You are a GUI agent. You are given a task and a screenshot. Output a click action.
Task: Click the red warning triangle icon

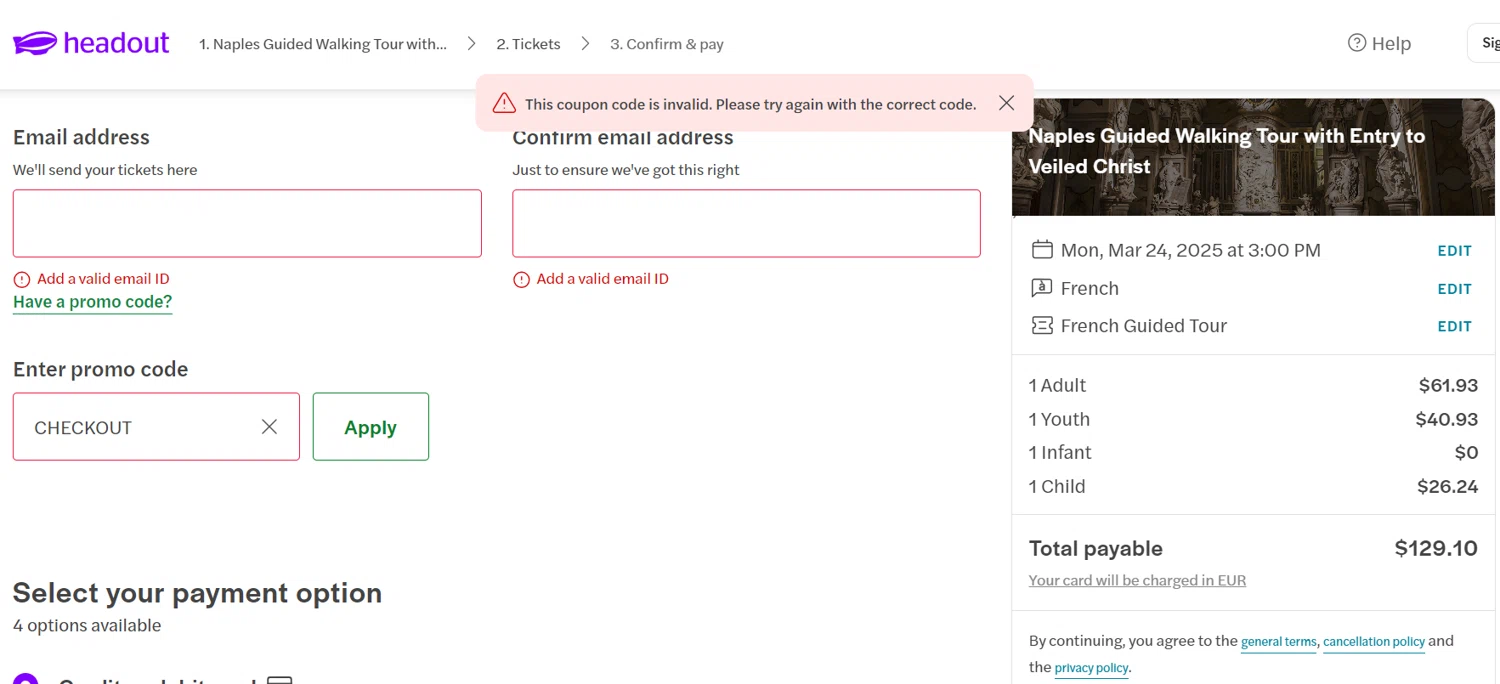[x=504, y=103]
